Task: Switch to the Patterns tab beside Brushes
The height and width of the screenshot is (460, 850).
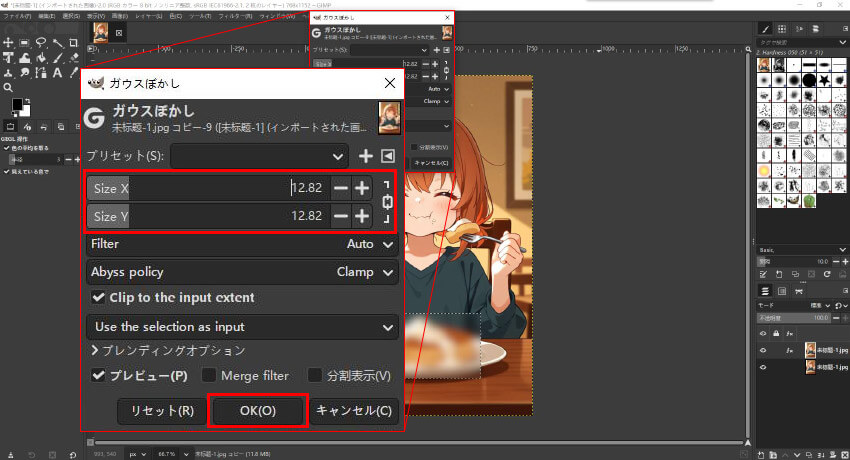Action: click(782, 29)
